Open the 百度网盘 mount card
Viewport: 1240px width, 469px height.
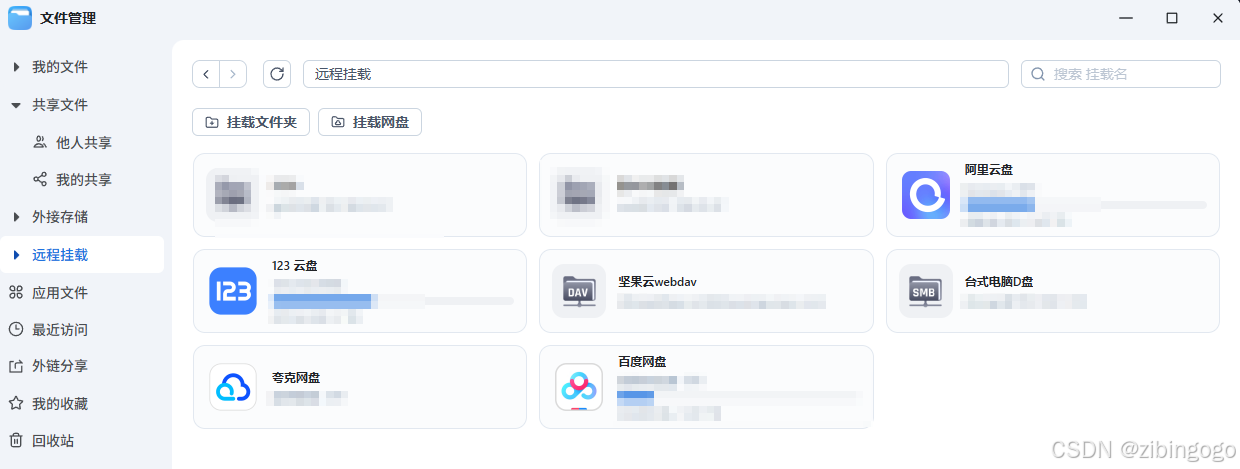pos(706,387)
